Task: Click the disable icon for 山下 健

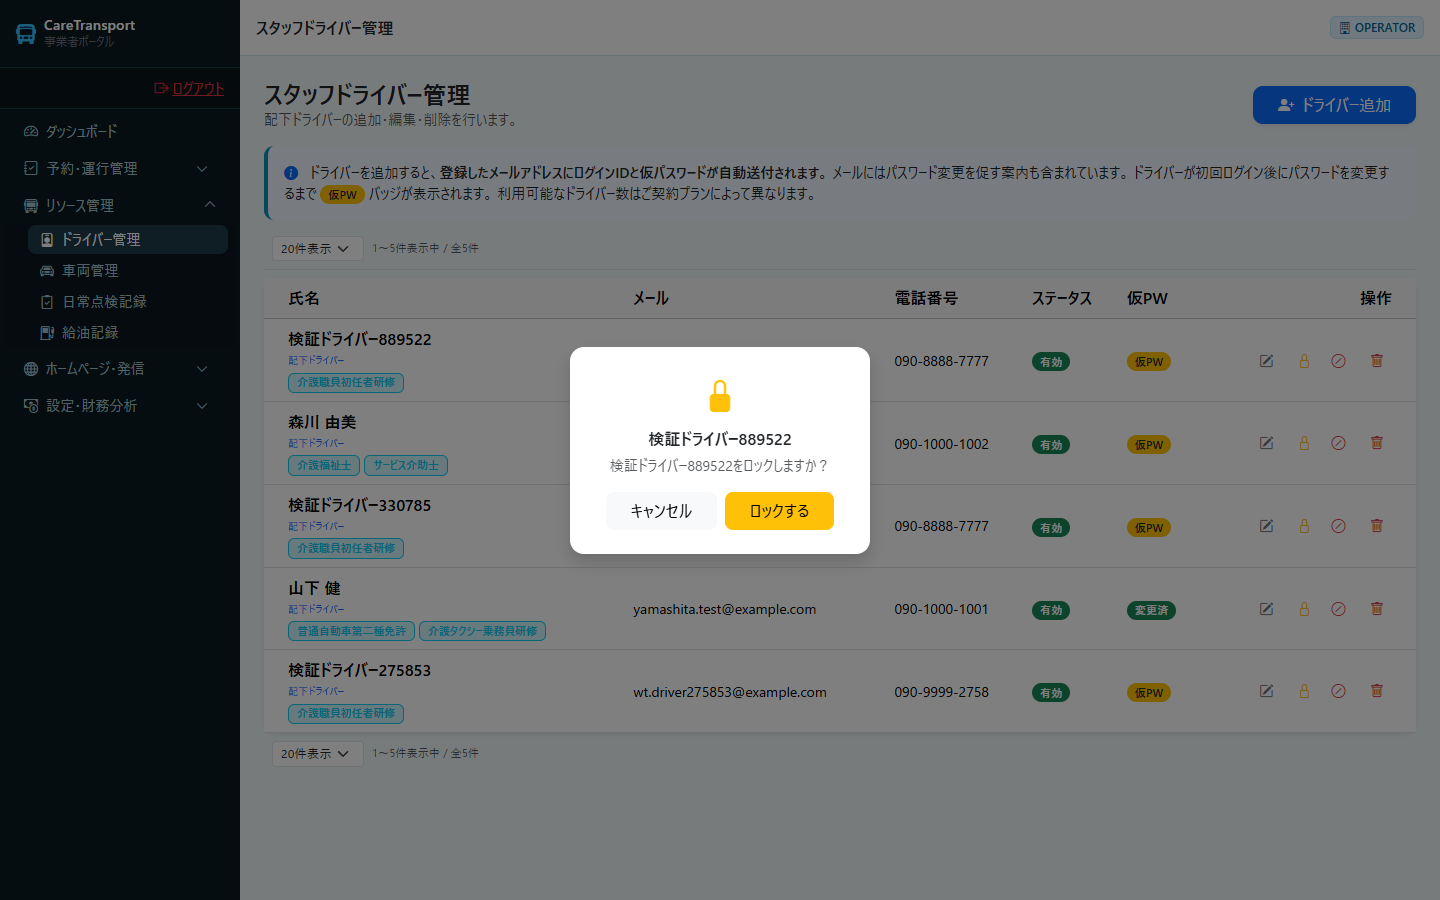Action: pos(1338,609)
